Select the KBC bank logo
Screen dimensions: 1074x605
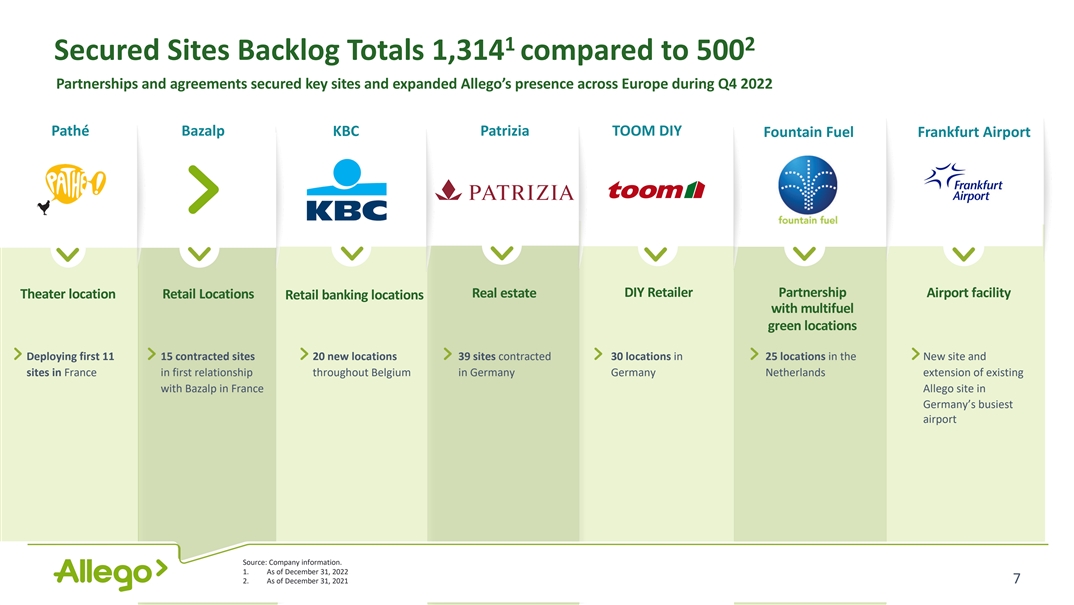click(x=345, y=190)
